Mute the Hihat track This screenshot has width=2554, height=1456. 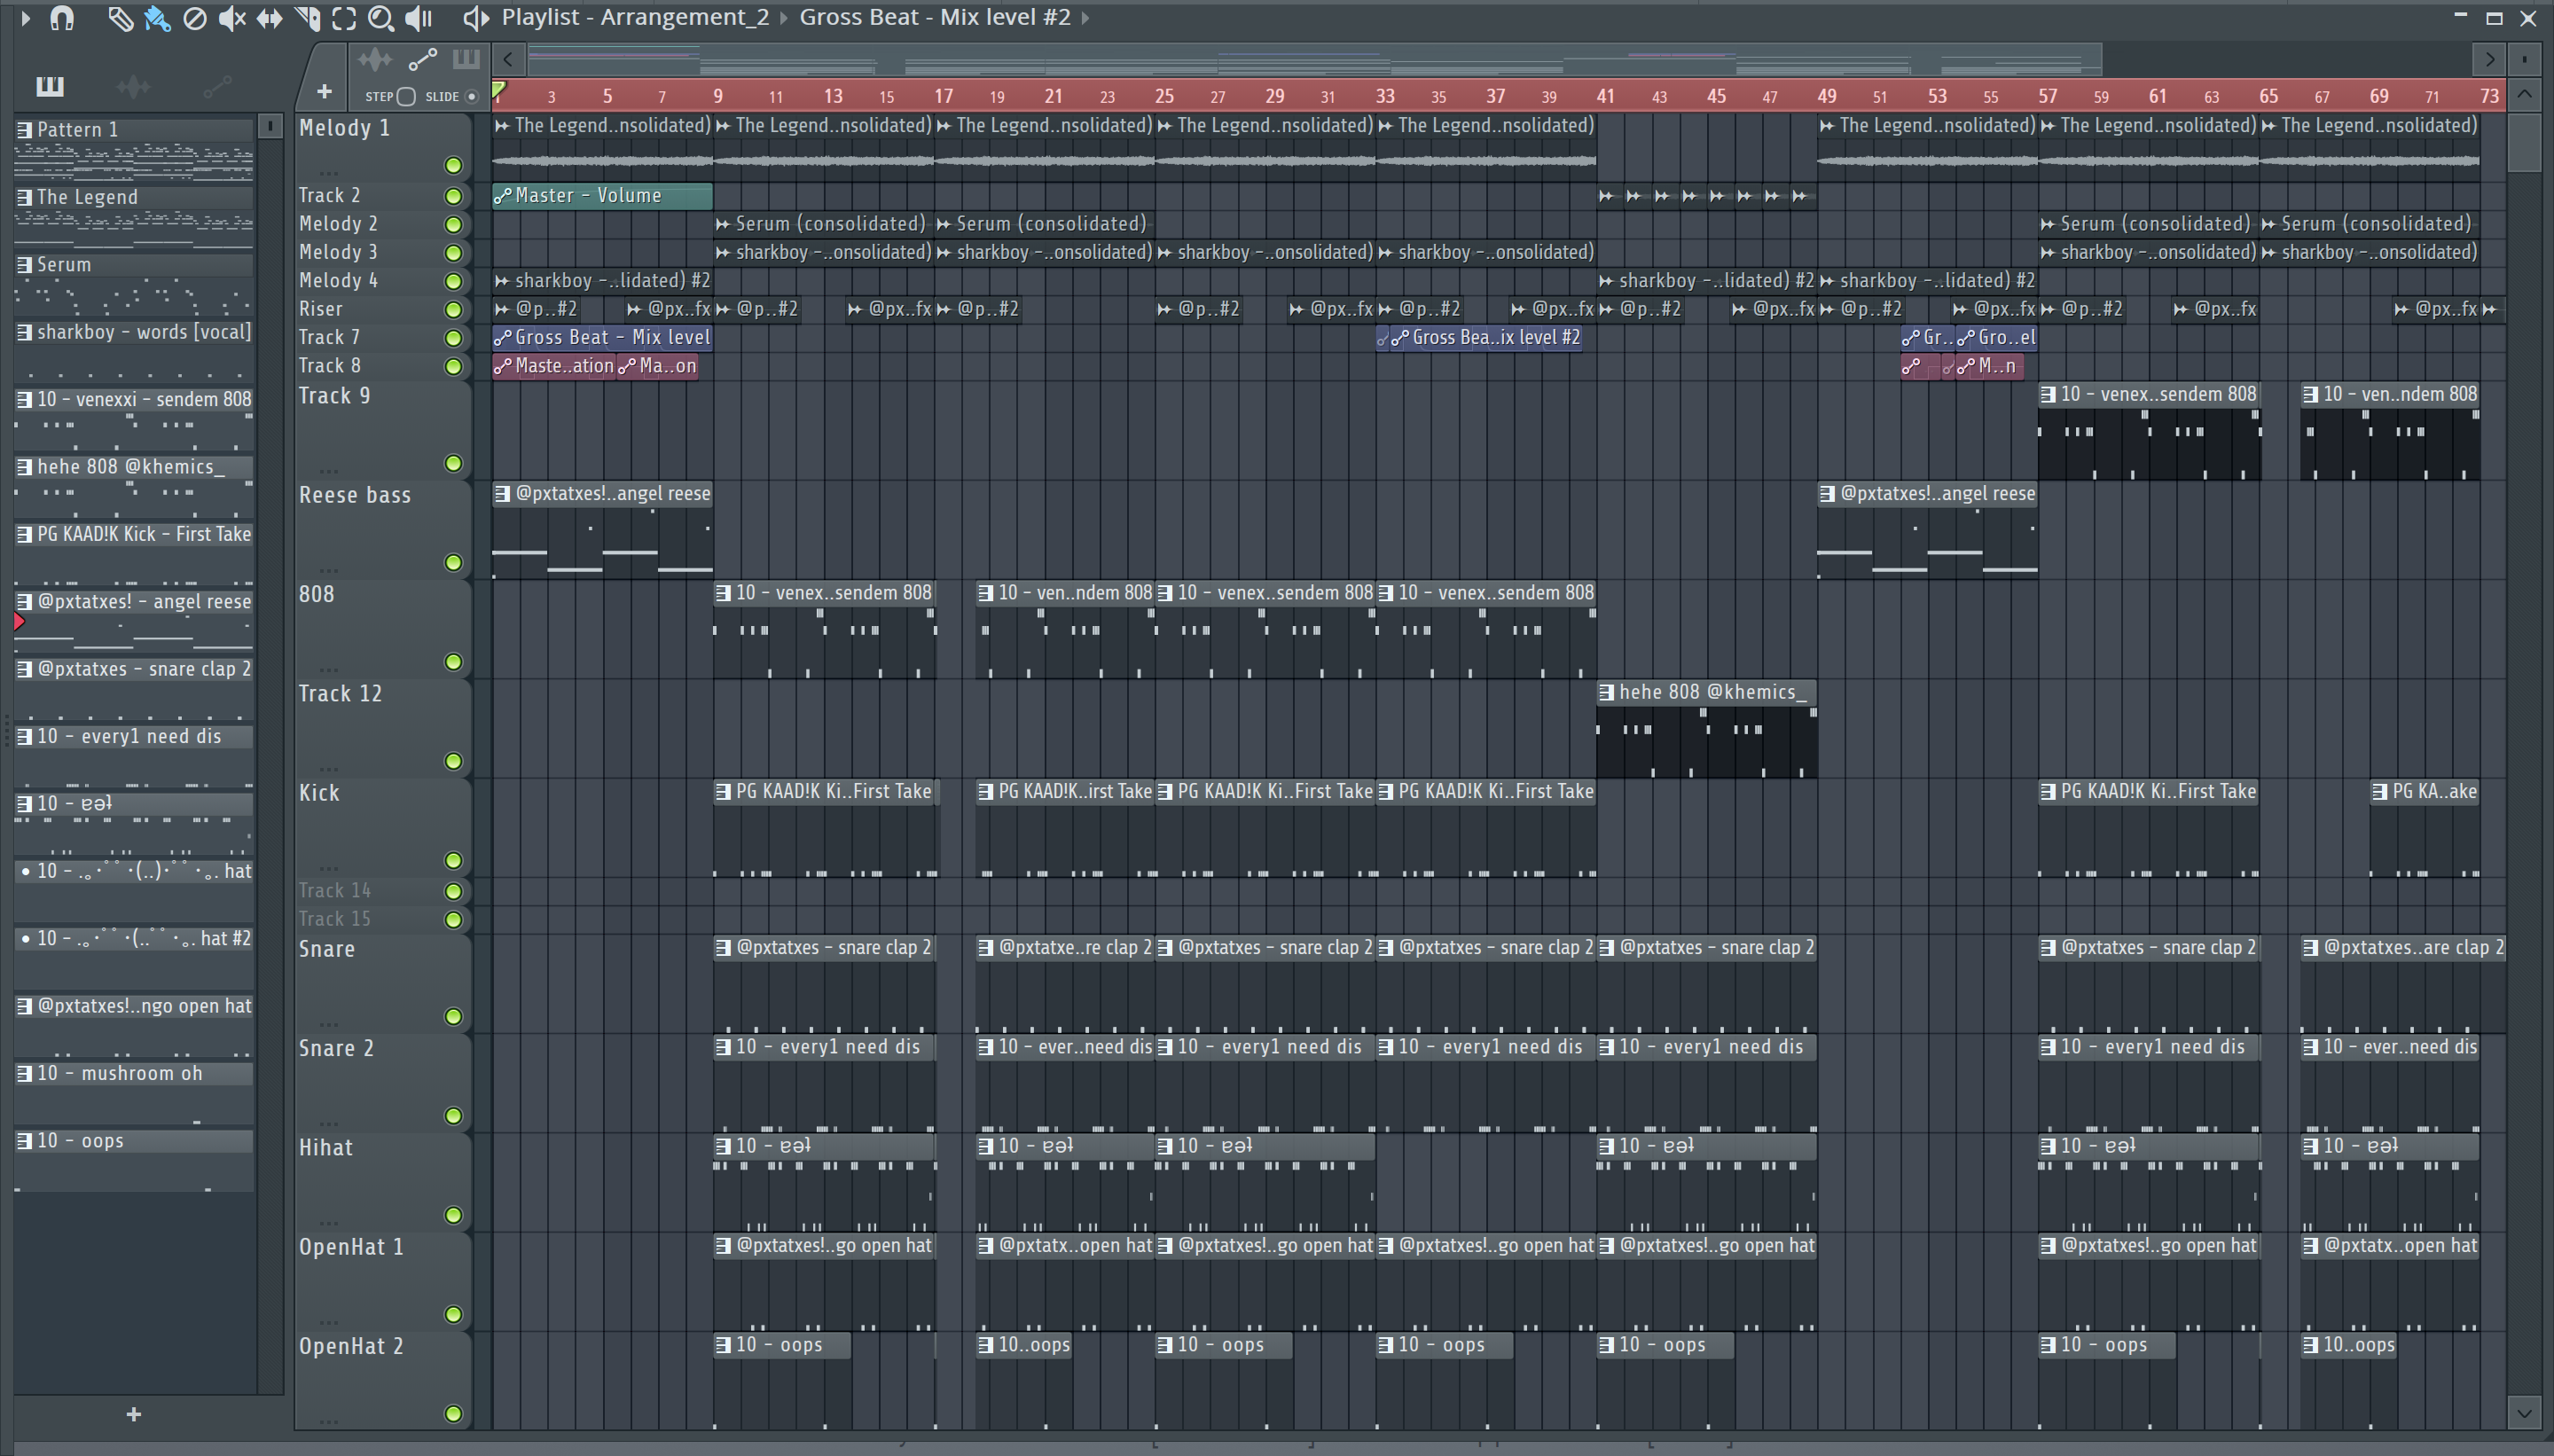click(453, 1216)
